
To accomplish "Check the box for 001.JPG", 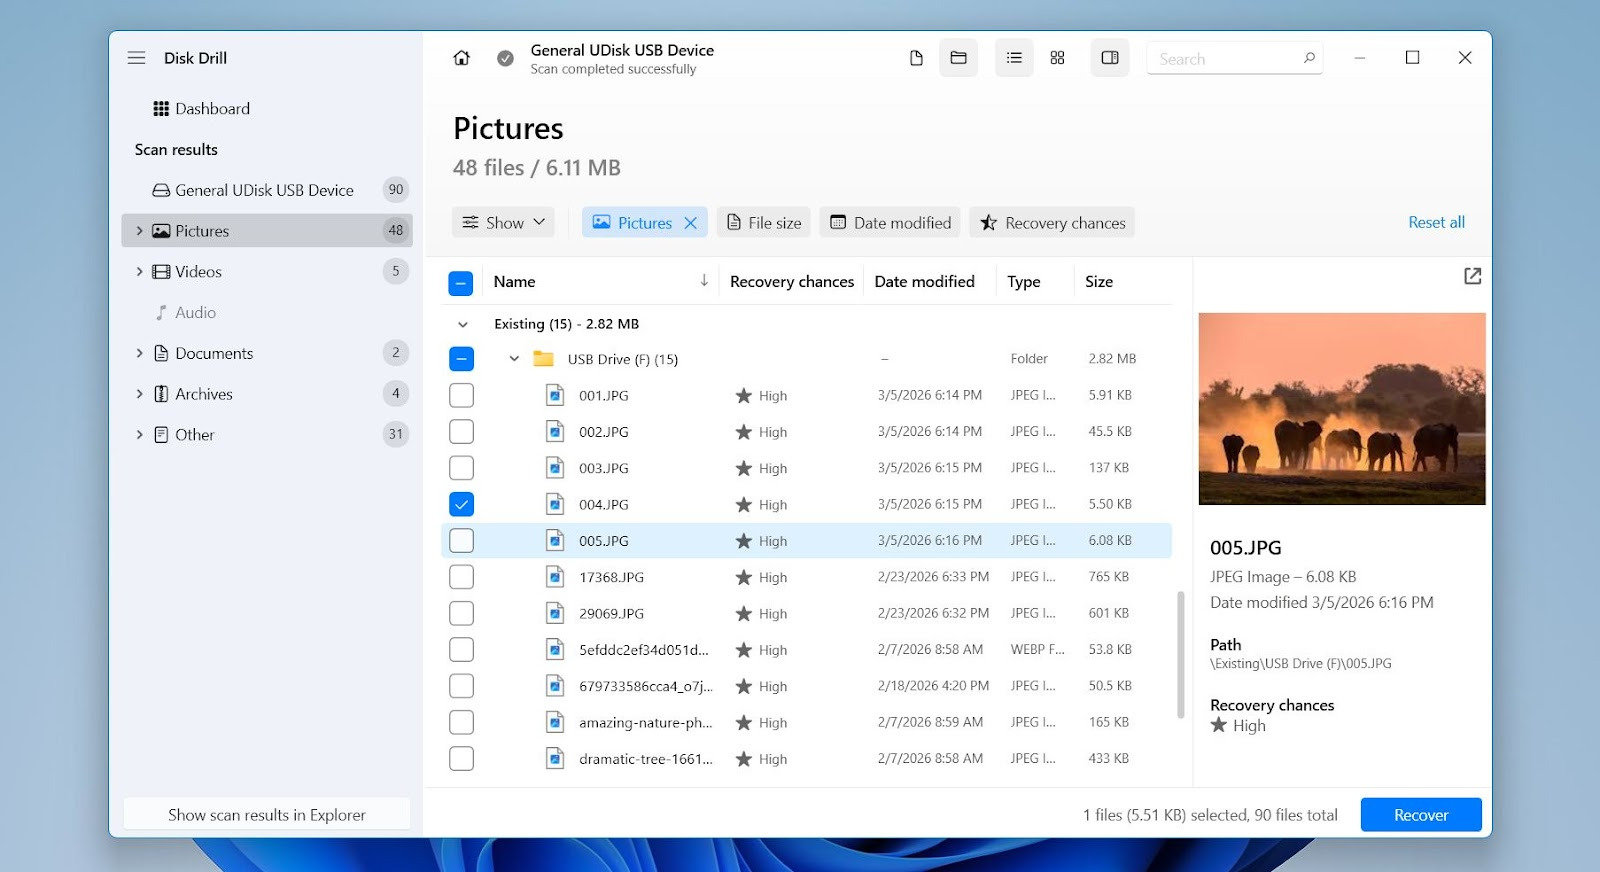I will click(461, 396).
